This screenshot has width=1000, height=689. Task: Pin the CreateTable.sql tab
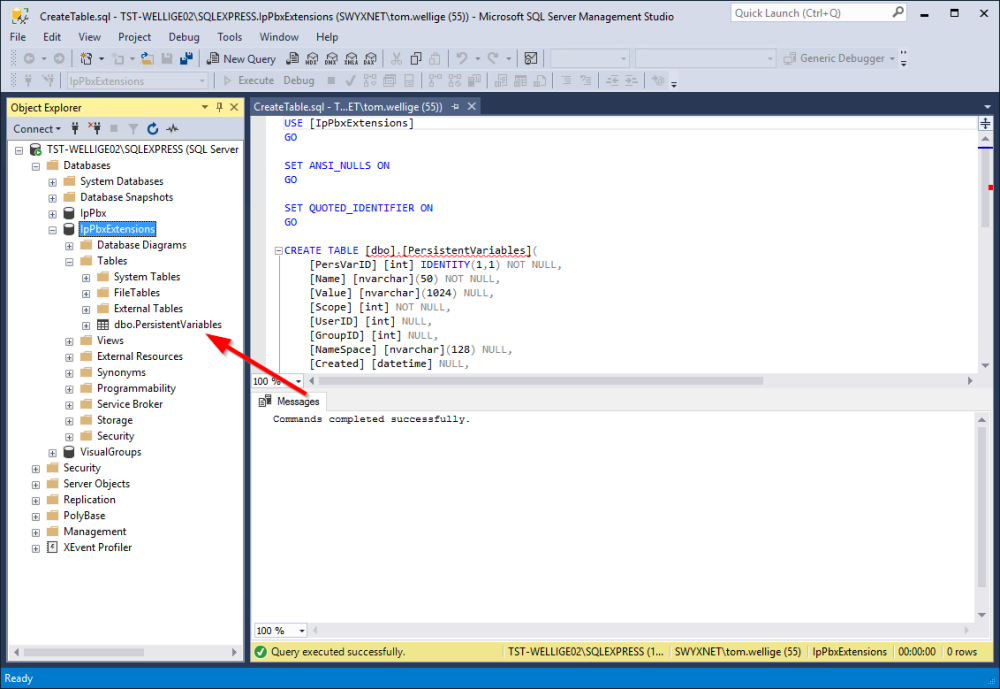pos(455,107)
